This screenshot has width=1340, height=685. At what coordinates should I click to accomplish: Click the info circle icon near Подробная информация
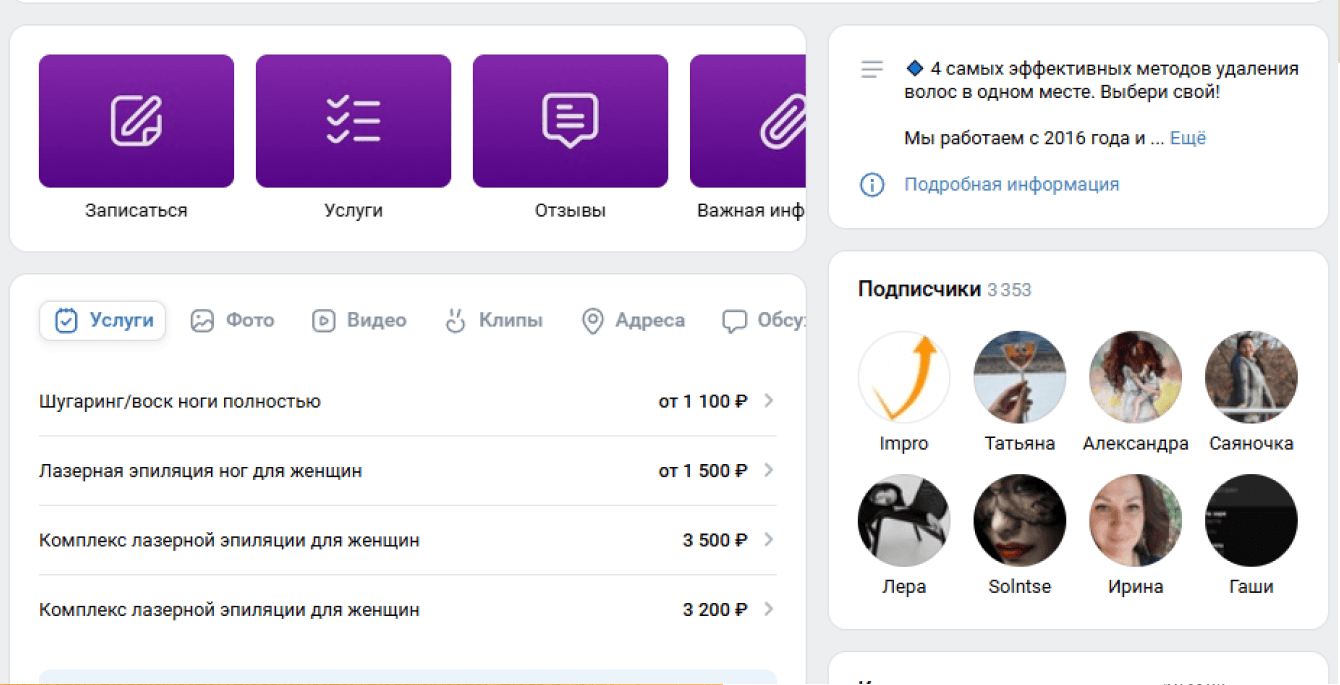click(872, 185)
